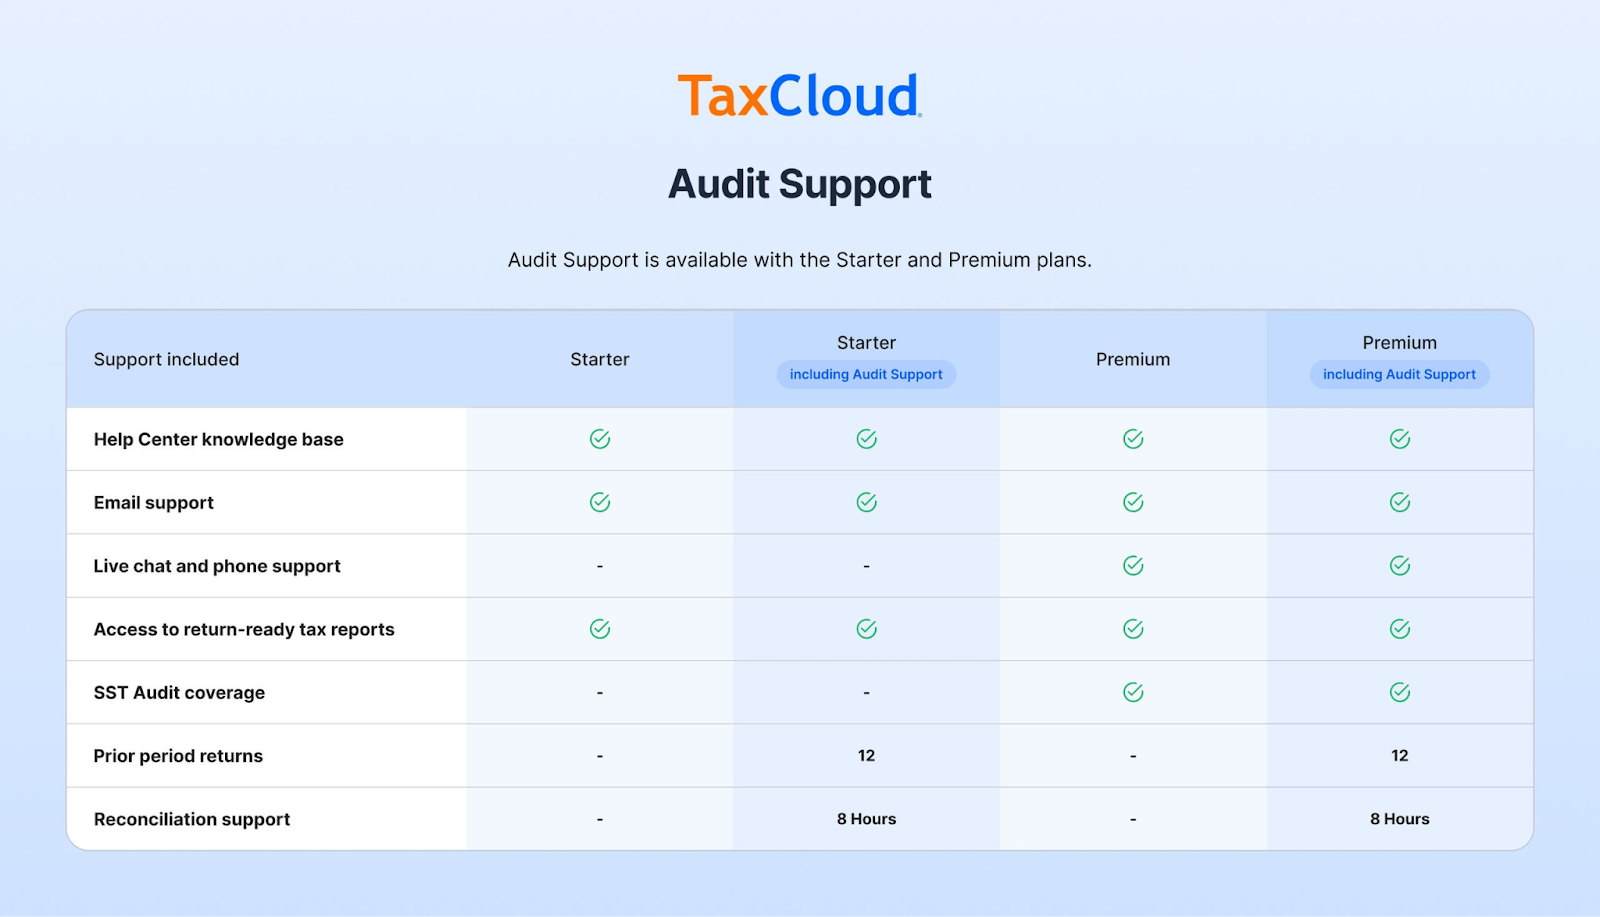
Task: Click the 'Email support' row label
Action: point(154,503)
